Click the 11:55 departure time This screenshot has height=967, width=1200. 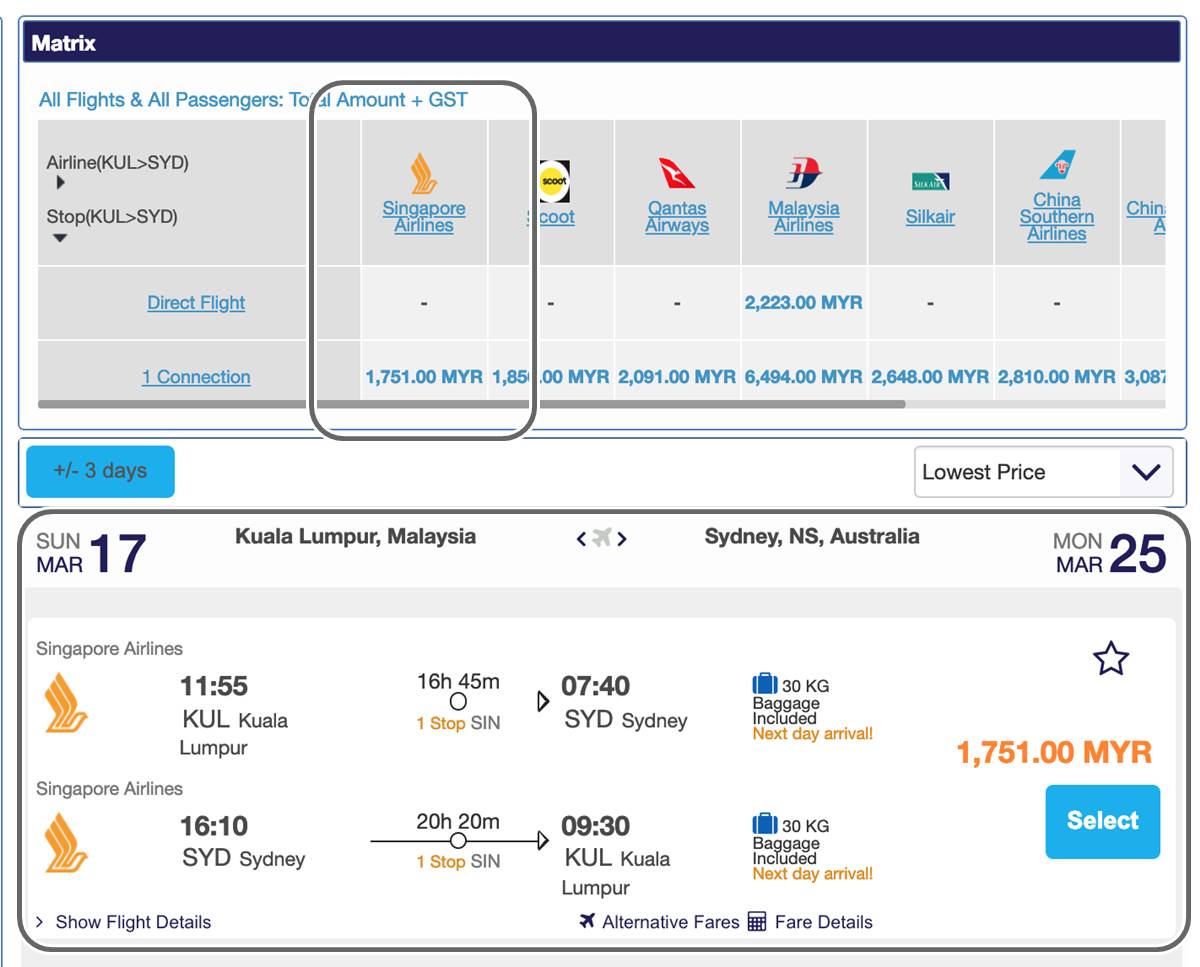(x=214, y=687)
